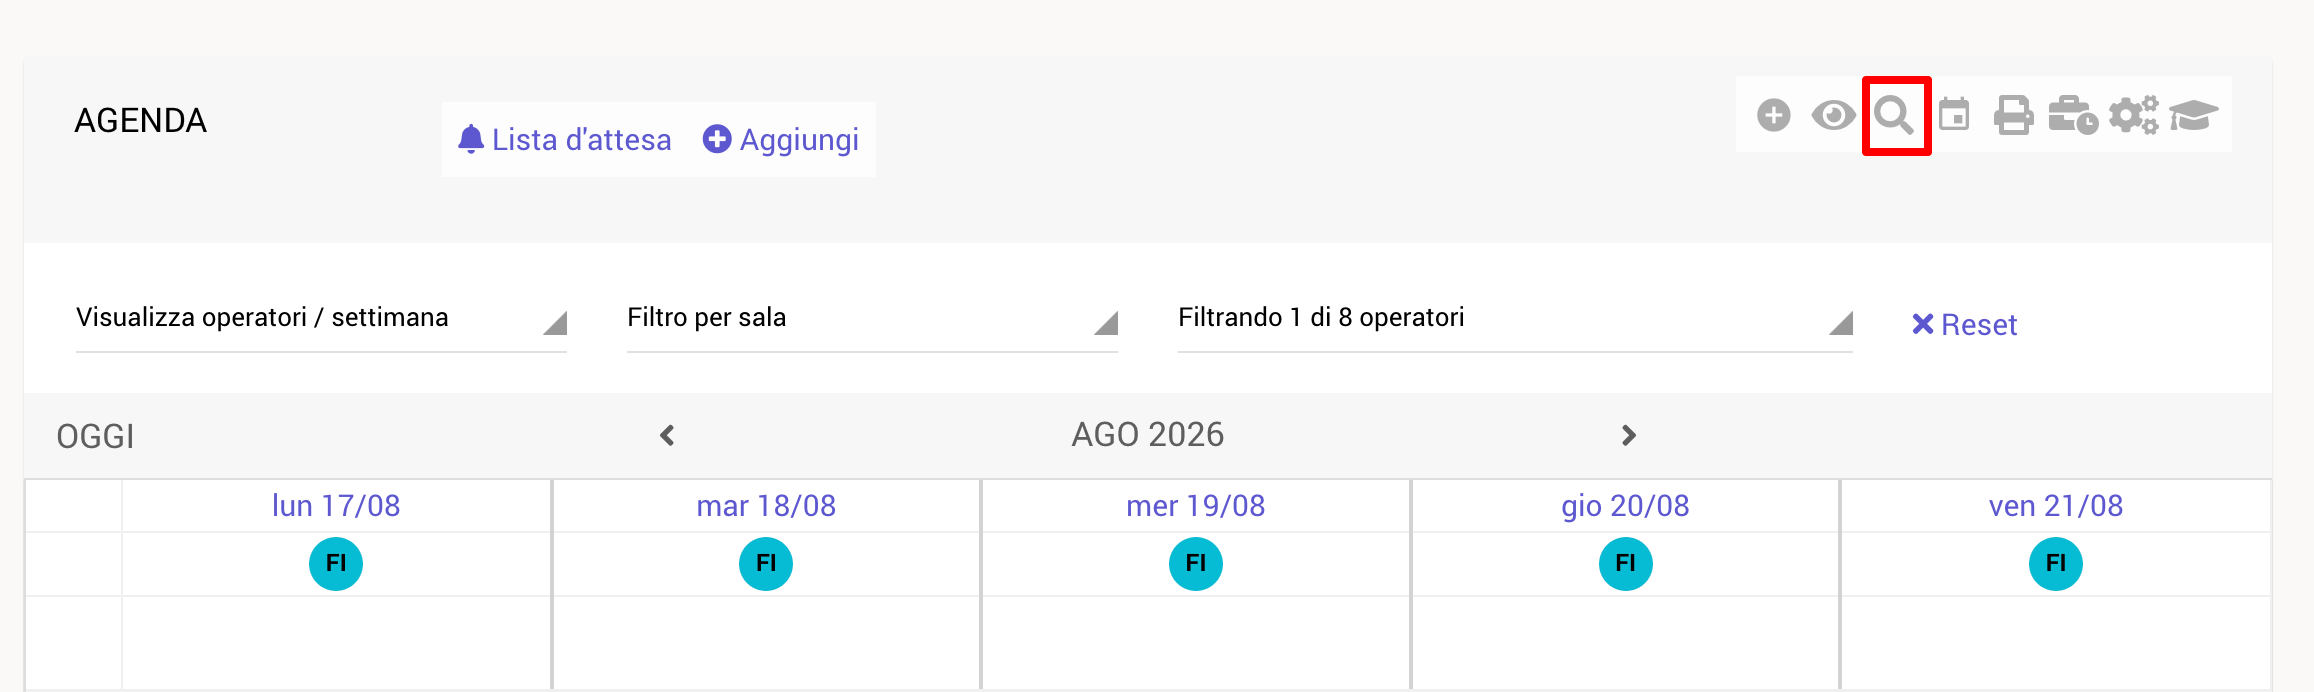Click Aggiungi to add an appointment
The image size is (2314, 692).
[781, 140]
